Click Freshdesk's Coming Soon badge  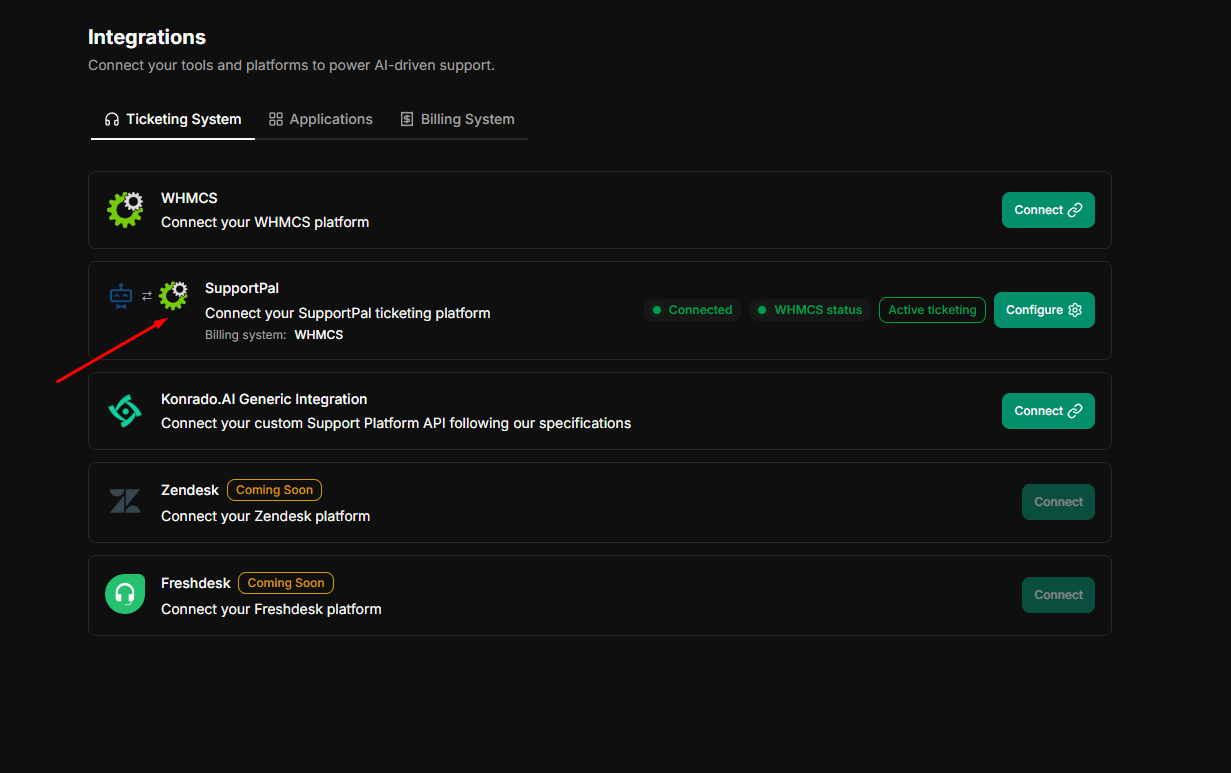[x=286, y=583]
